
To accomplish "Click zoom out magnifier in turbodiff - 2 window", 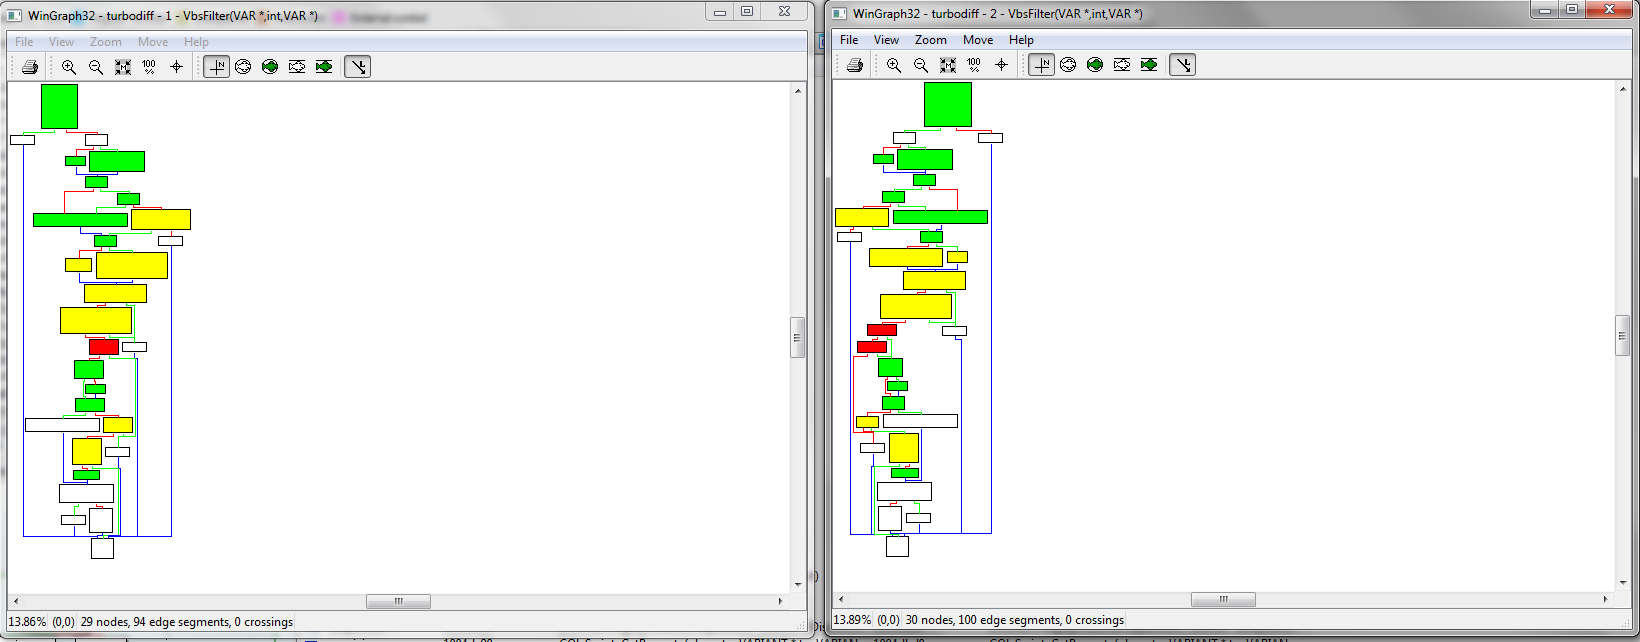I will coord(921,65).
